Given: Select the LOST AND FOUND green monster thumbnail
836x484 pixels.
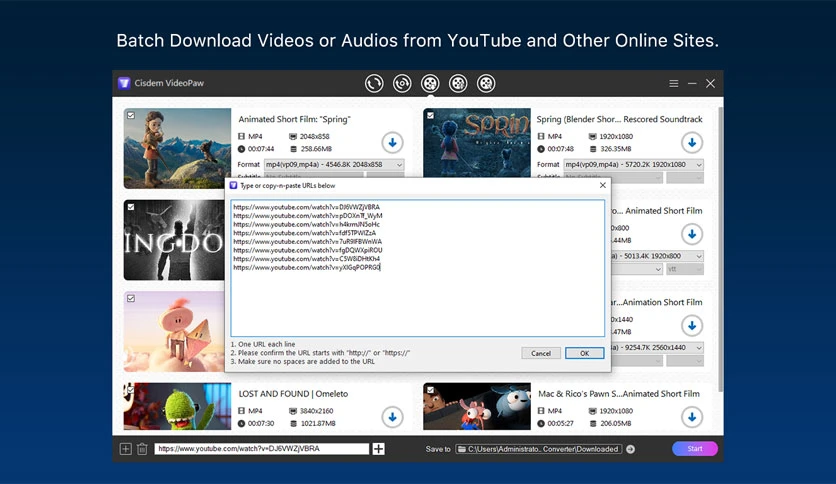Looking at the screenshot, I should click(177, 406).
